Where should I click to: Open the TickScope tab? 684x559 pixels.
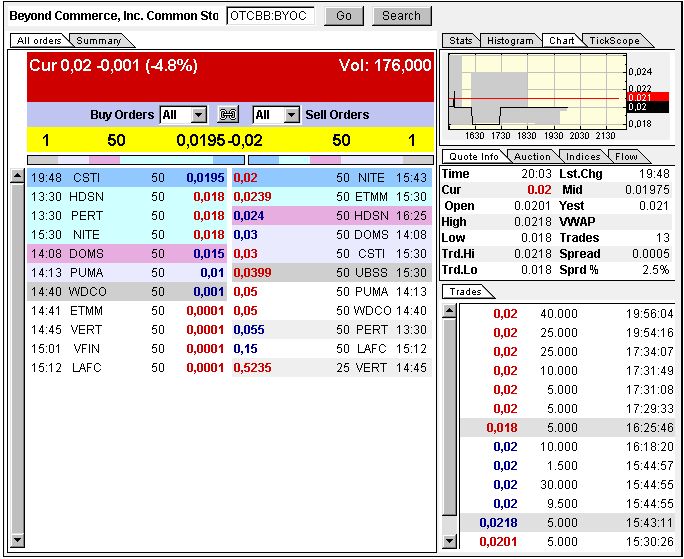tap(614, 41)
